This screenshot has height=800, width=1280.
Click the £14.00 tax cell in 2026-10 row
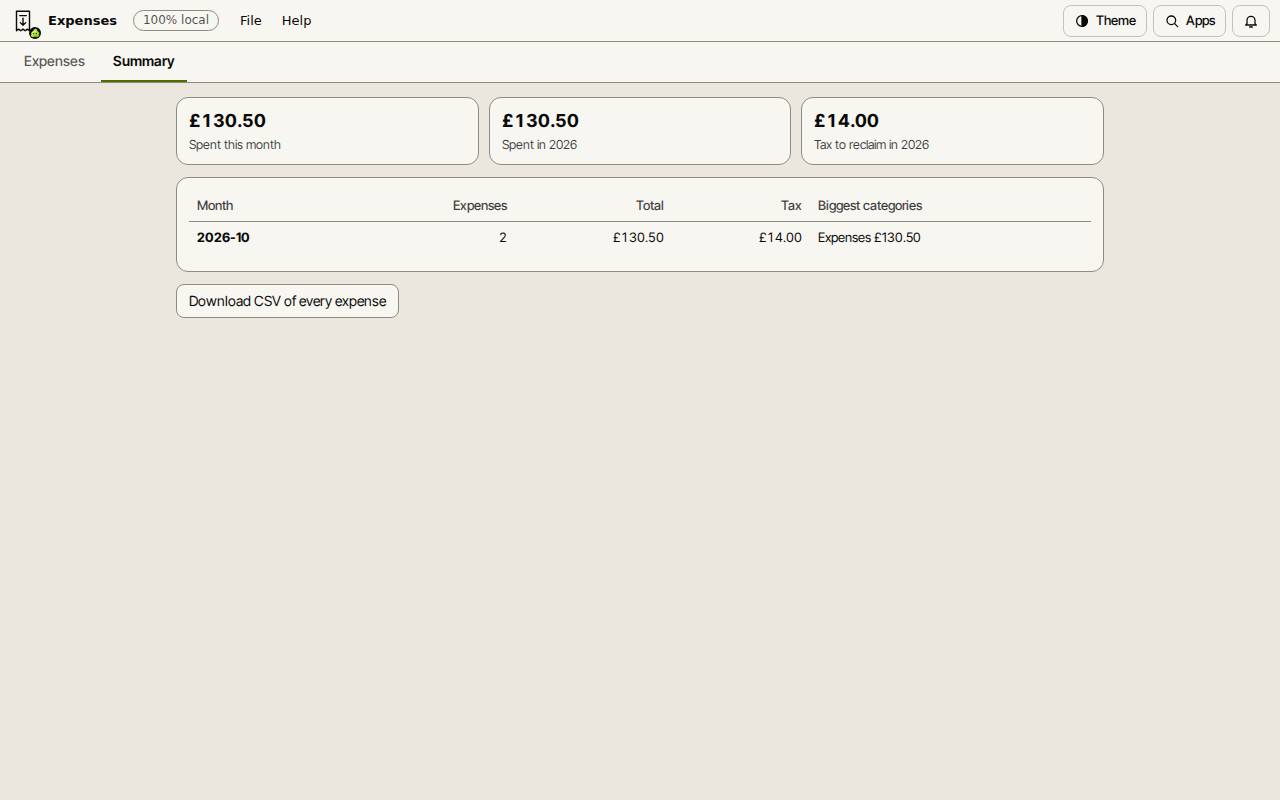click(x=780, y=237)
